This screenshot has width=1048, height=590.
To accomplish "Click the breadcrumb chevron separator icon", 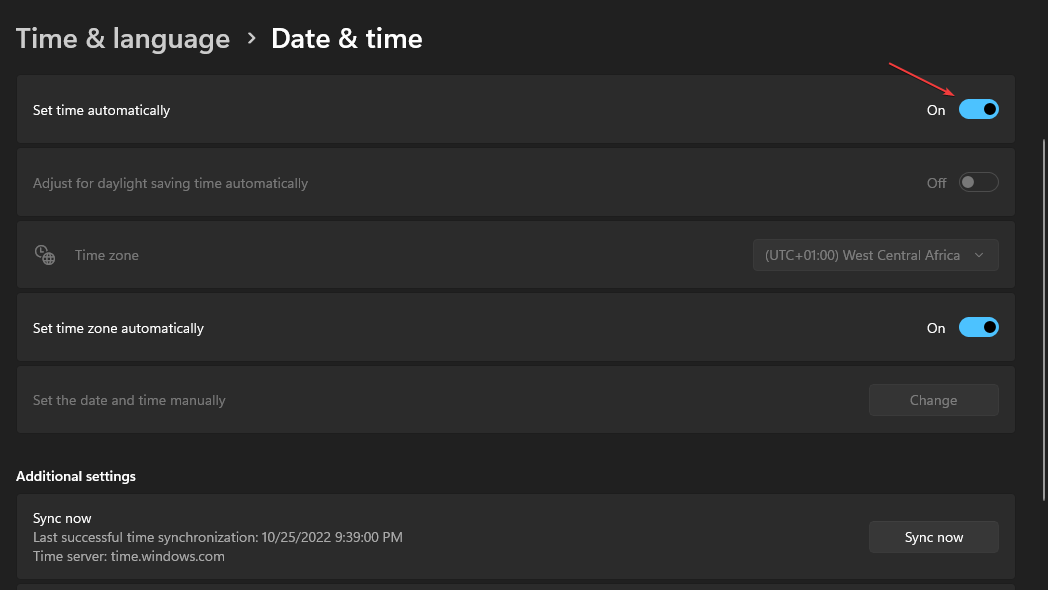I will [x=251, y=39].
